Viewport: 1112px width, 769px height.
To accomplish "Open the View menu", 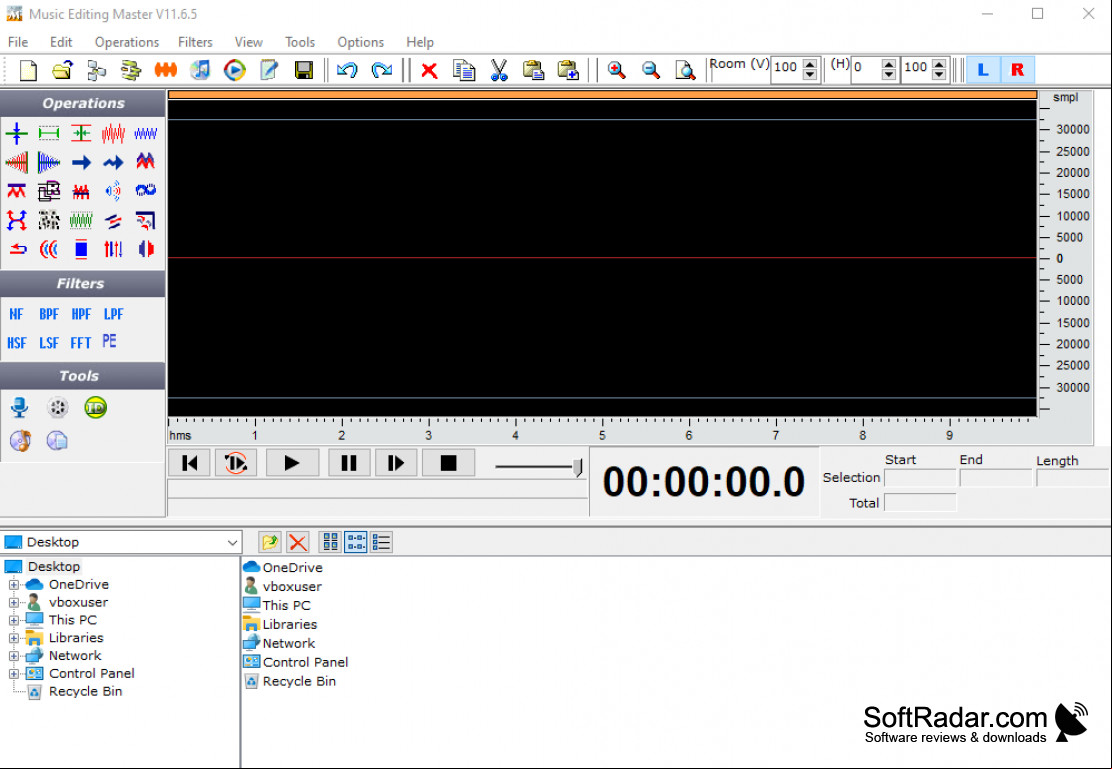I will (248, 43).
